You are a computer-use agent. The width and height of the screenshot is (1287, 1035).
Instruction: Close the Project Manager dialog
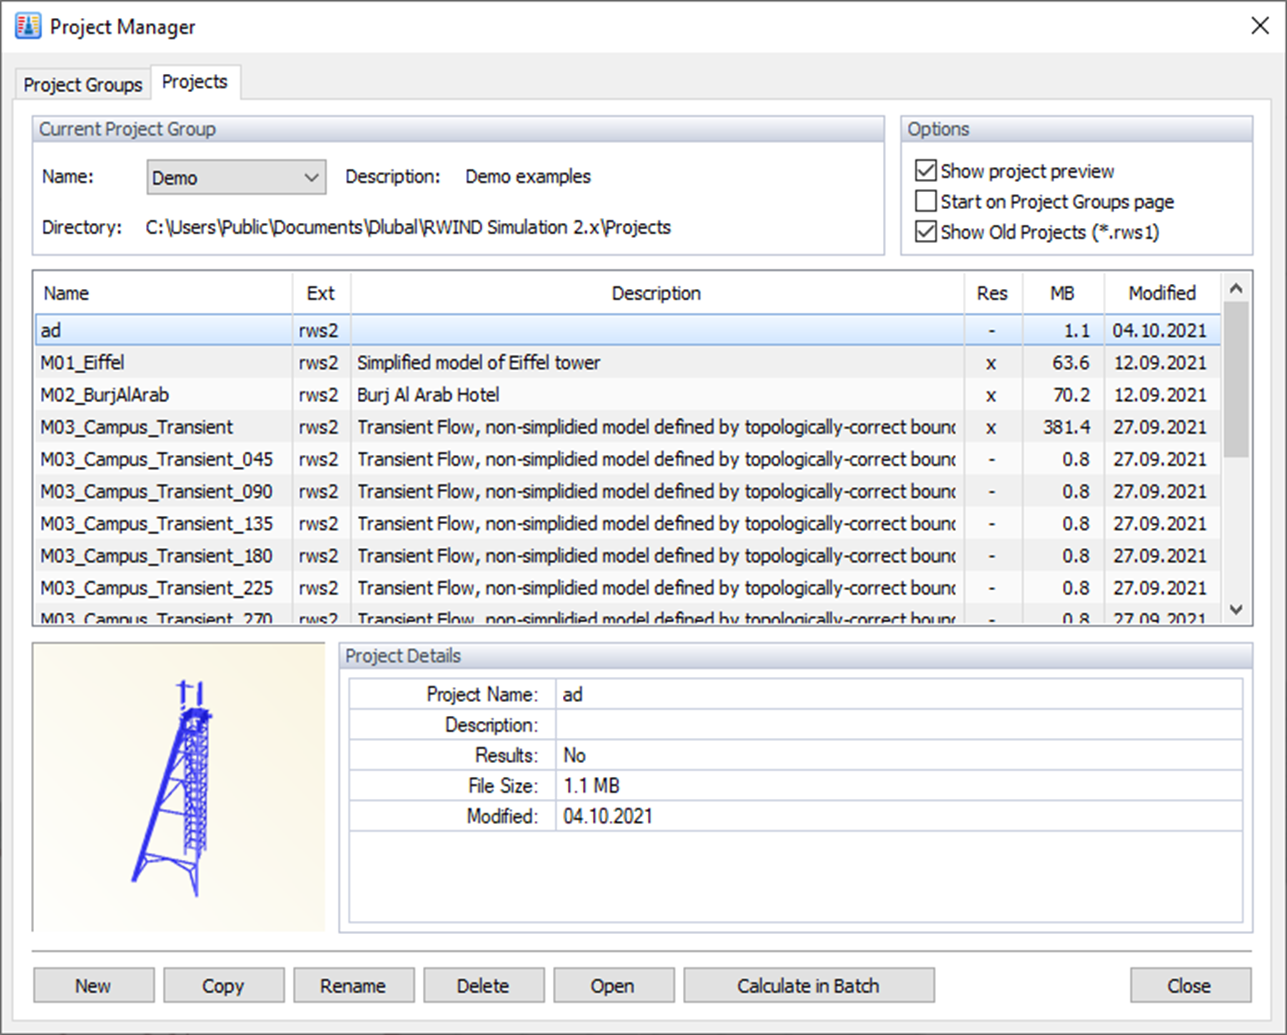pos(1189,985)
